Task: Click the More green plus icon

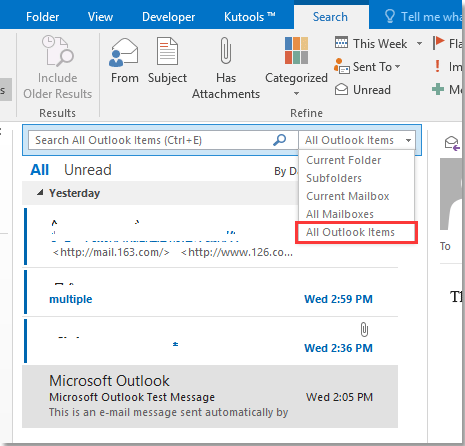Action: 438,89
